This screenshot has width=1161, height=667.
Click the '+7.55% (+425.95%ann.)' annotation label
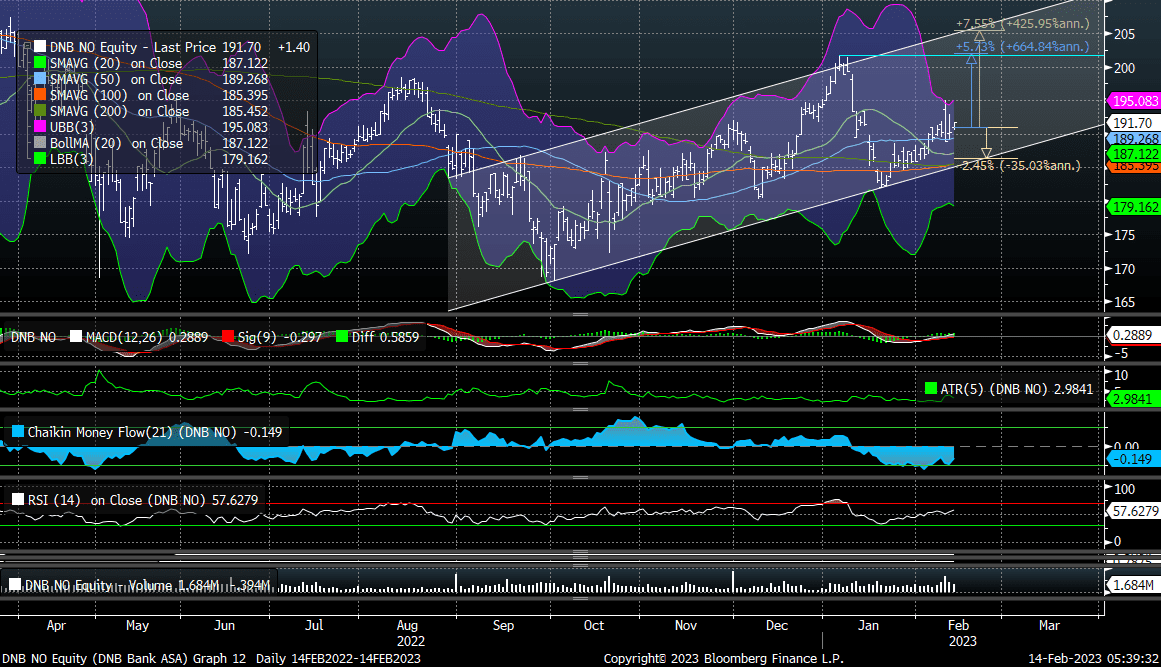point(1023,24)
